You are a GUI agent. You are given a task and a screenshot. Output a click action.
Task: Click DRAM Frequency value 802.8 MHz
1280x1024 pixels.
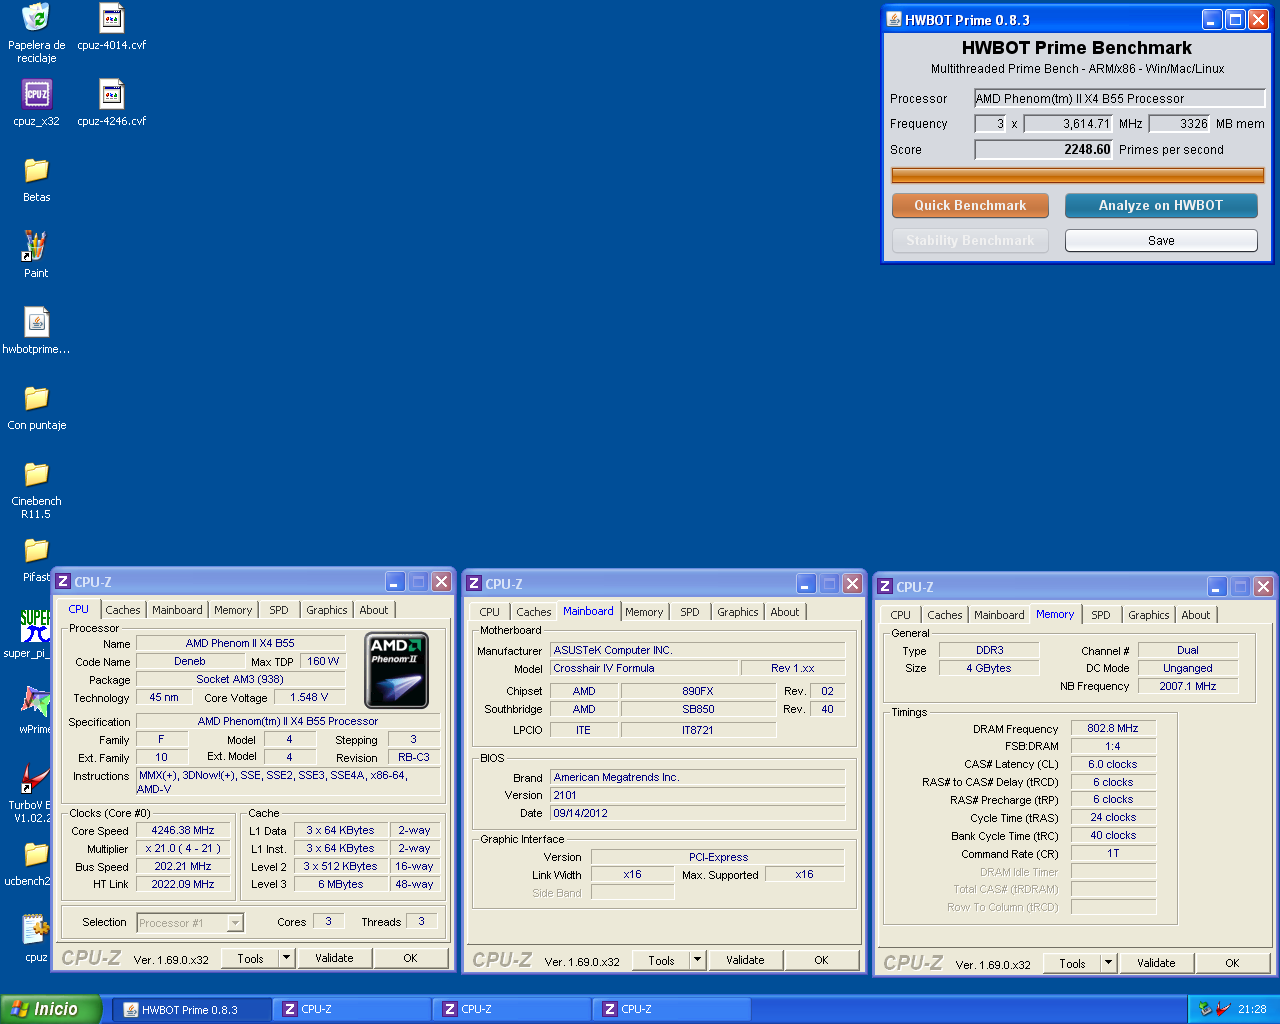[1113, 728]
